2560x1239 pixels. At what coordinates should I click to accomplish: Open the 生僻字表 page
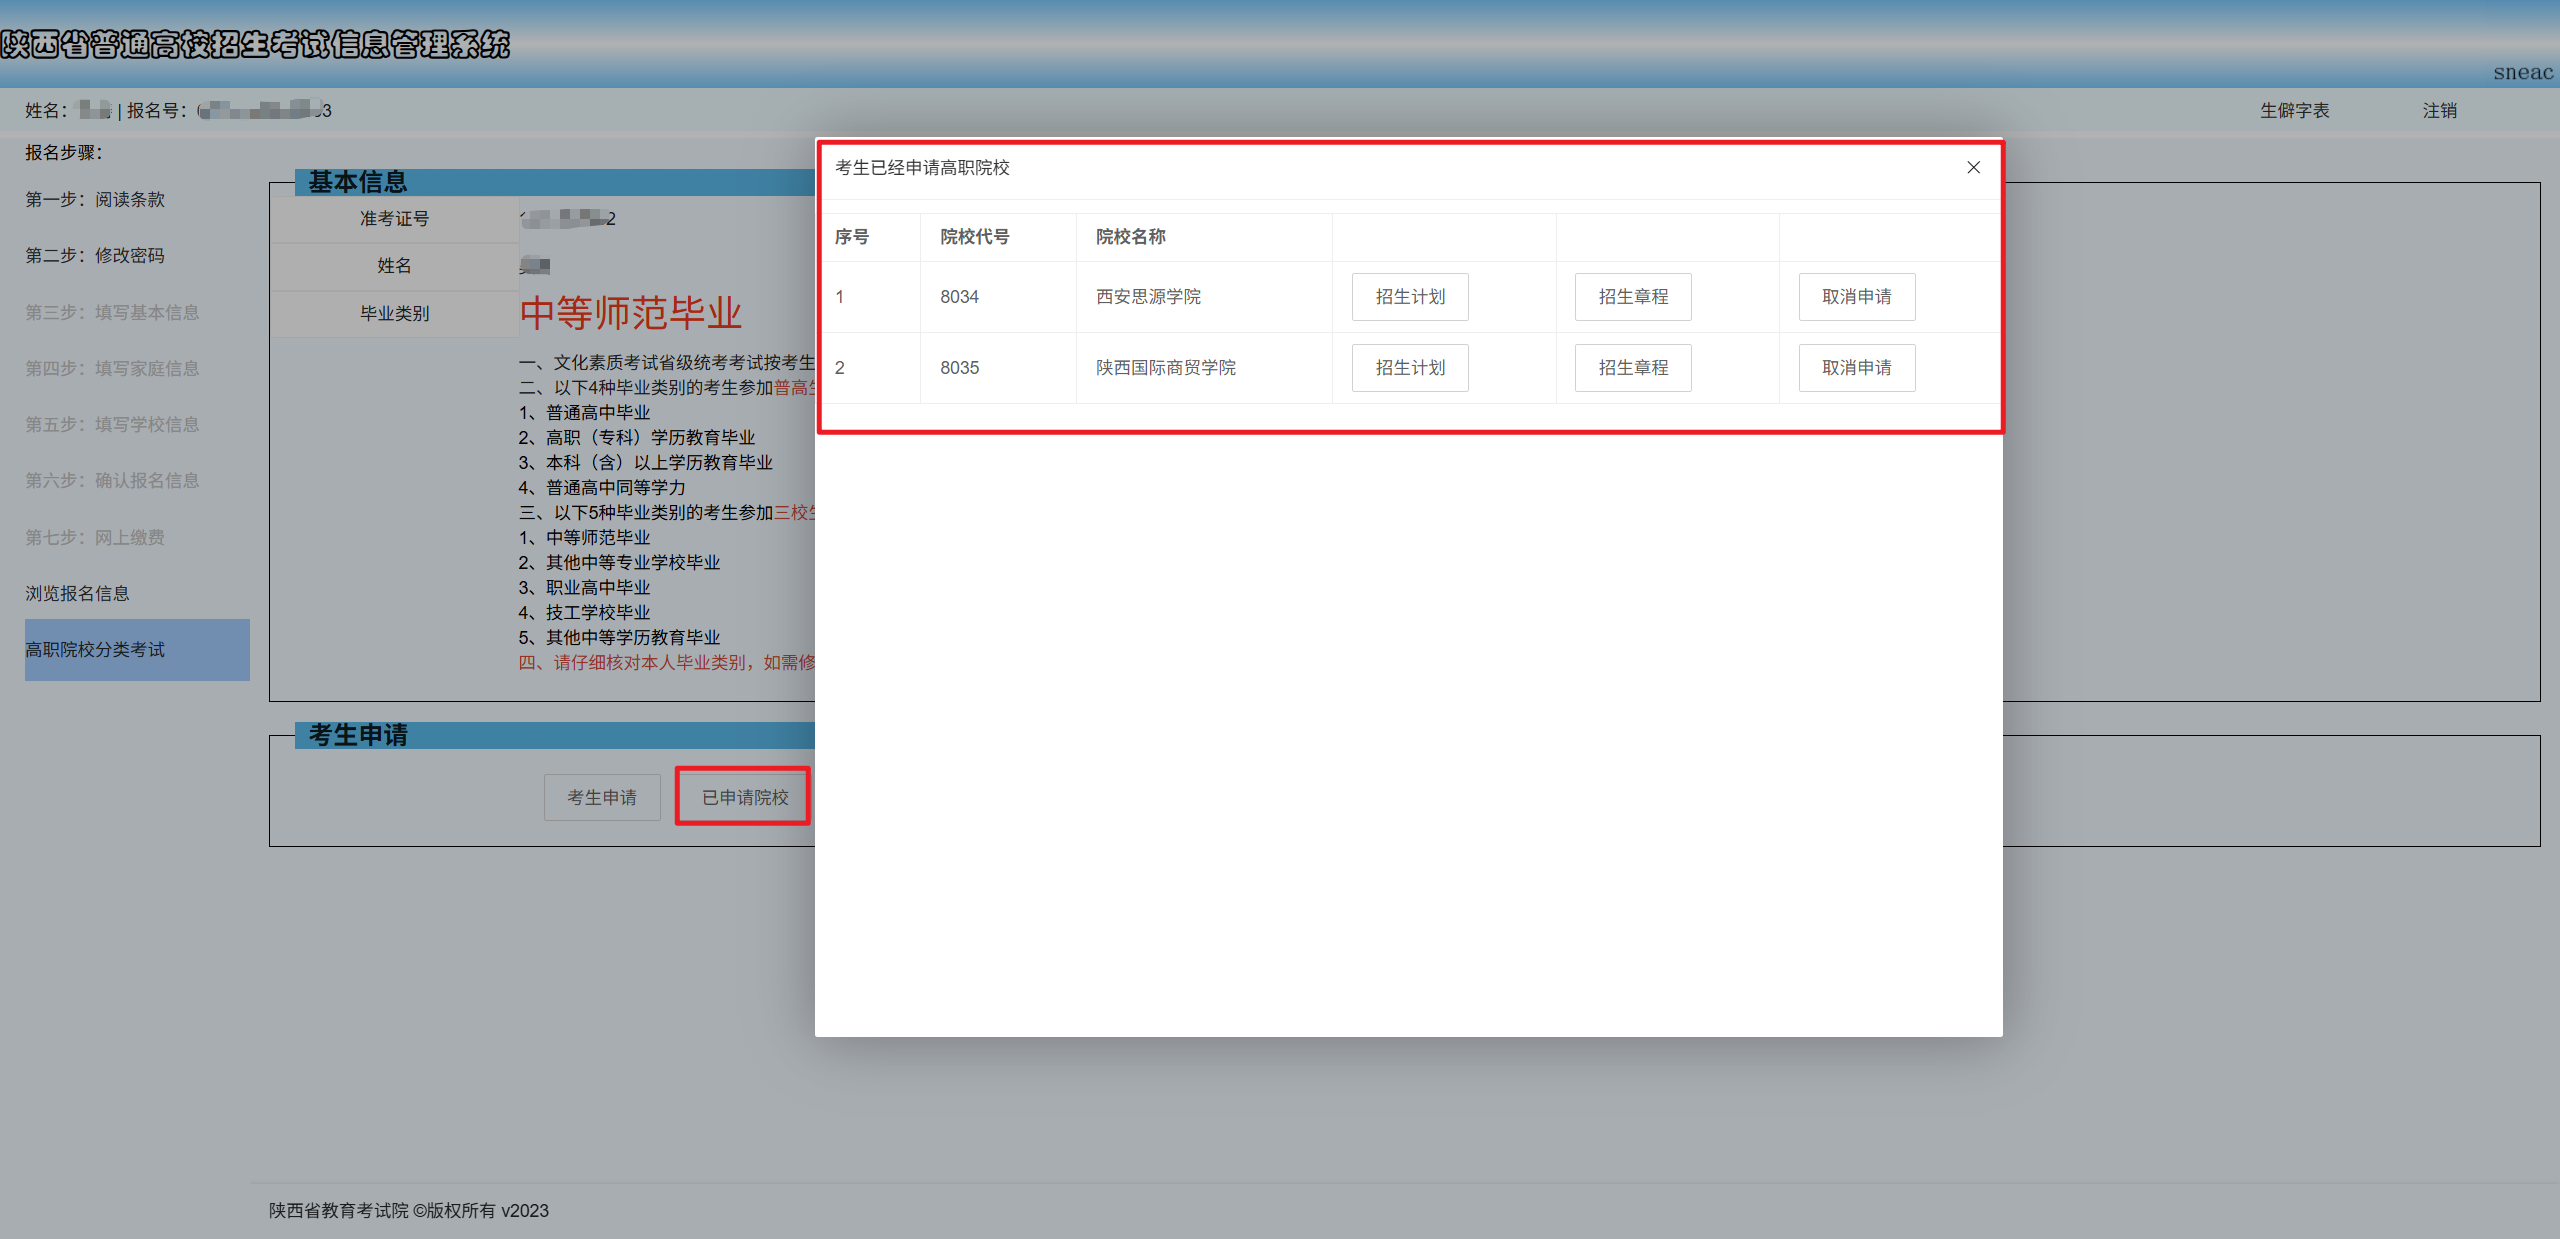2295,110
